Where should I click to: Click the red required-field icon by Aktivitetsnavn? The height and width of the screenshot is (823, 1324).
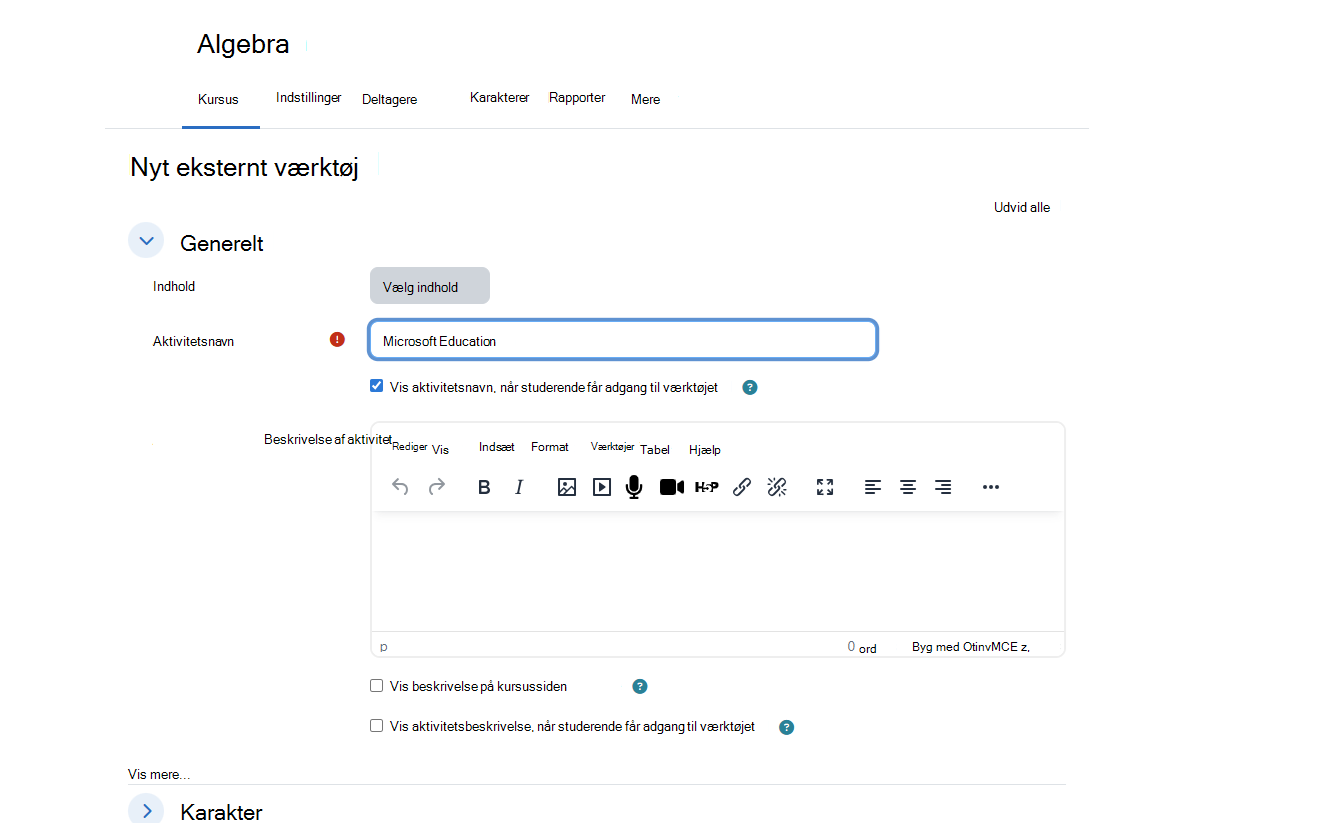tap(337, 340)
